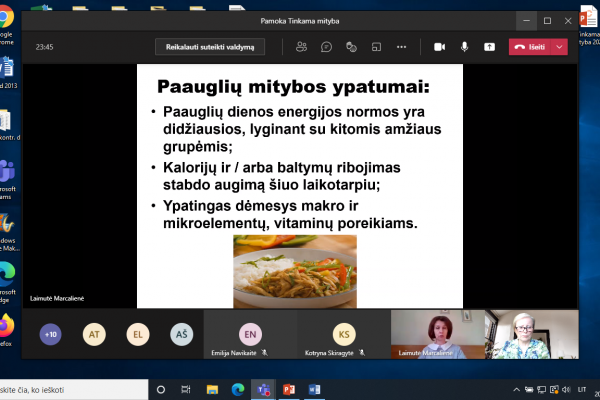Select Kotryna Skiragytė's KS avatar tile
Screen dimensions: 600x400
coord(344,334)
